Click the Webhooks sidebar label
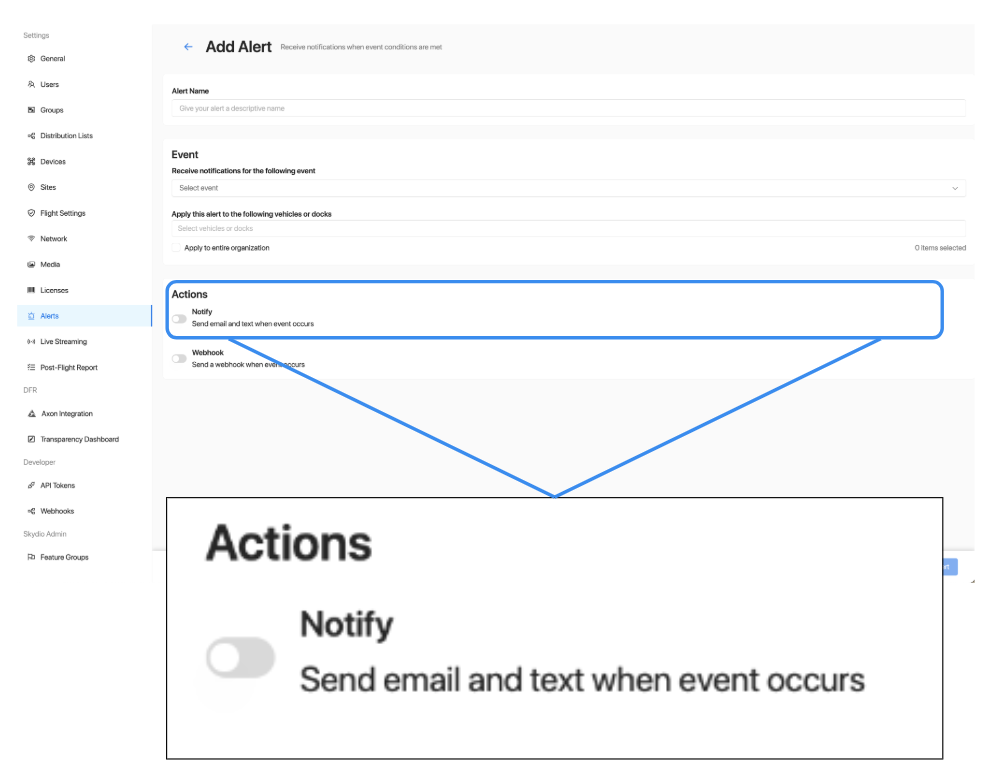Screen dimensions: 984x778 point(57,511)
